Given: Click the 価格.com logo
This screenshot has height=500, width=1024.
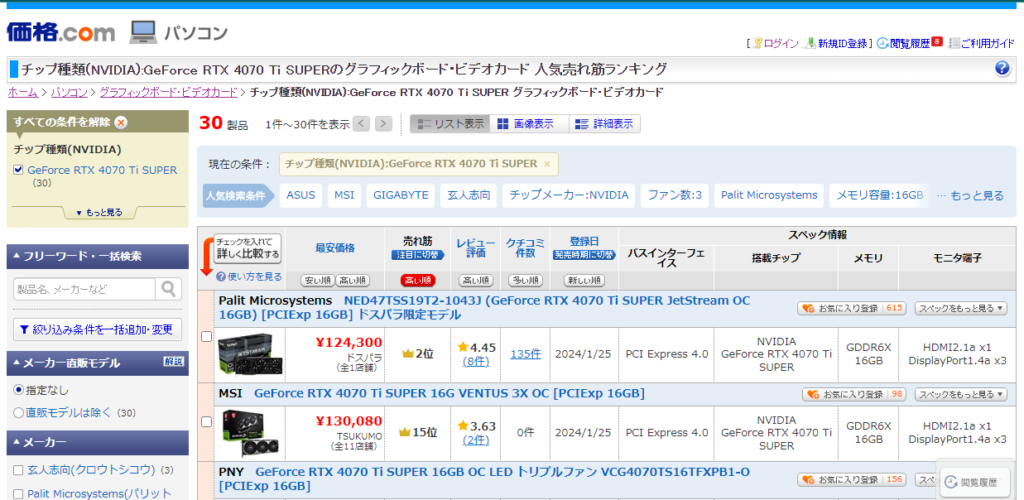Looking at the screenshot, I should pos(61,32).
